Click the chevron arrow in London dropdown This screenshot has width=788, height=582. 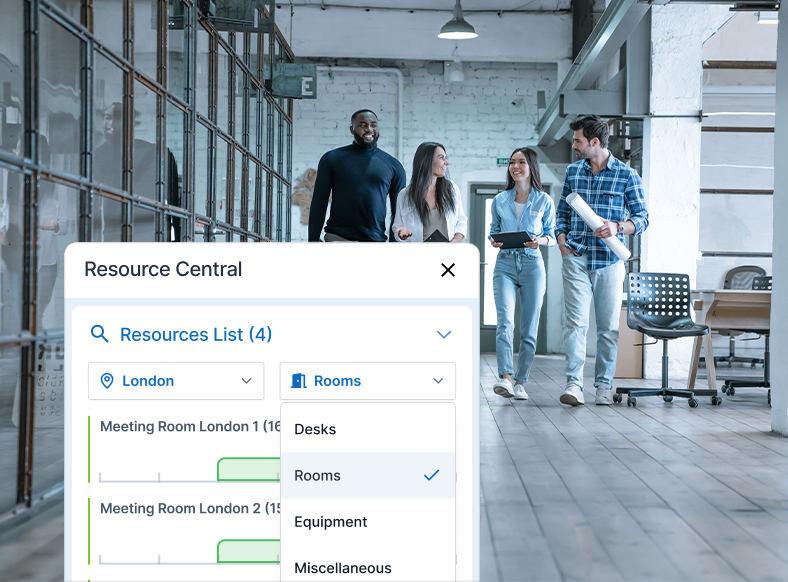click(246, 381)
